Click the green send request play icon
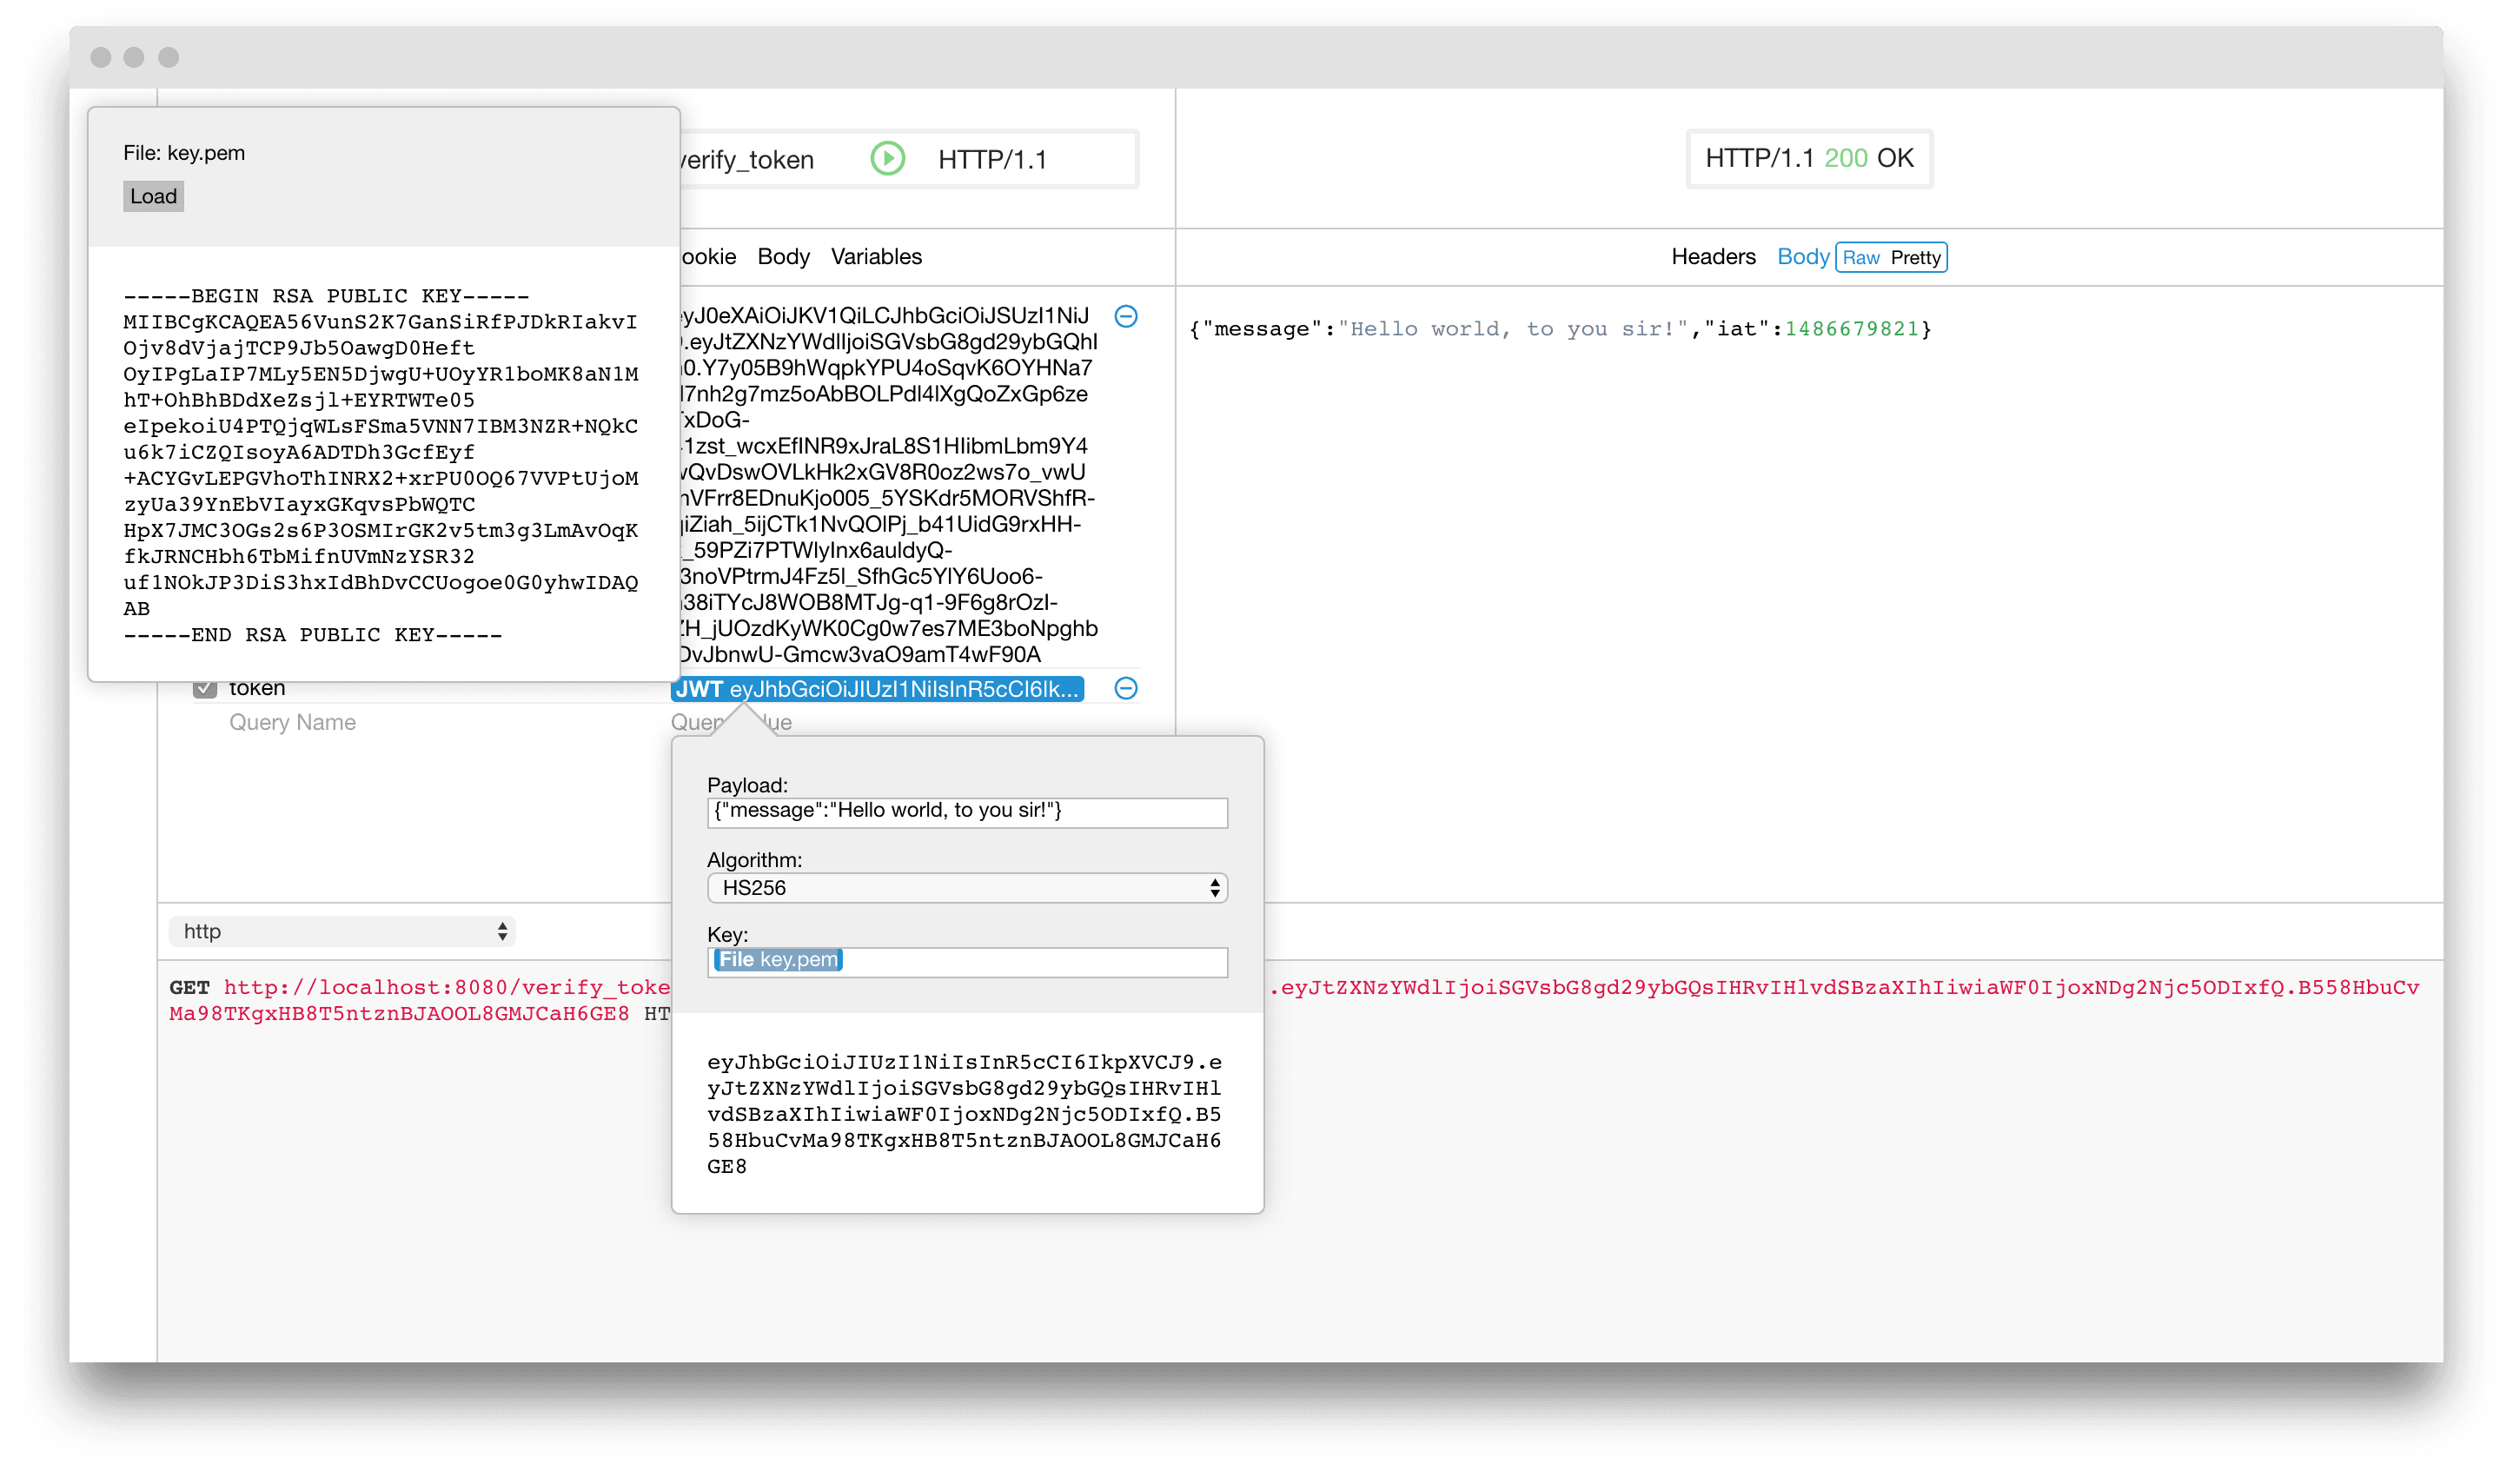This screenshot has width=2513, height=1484. [887, 159]
